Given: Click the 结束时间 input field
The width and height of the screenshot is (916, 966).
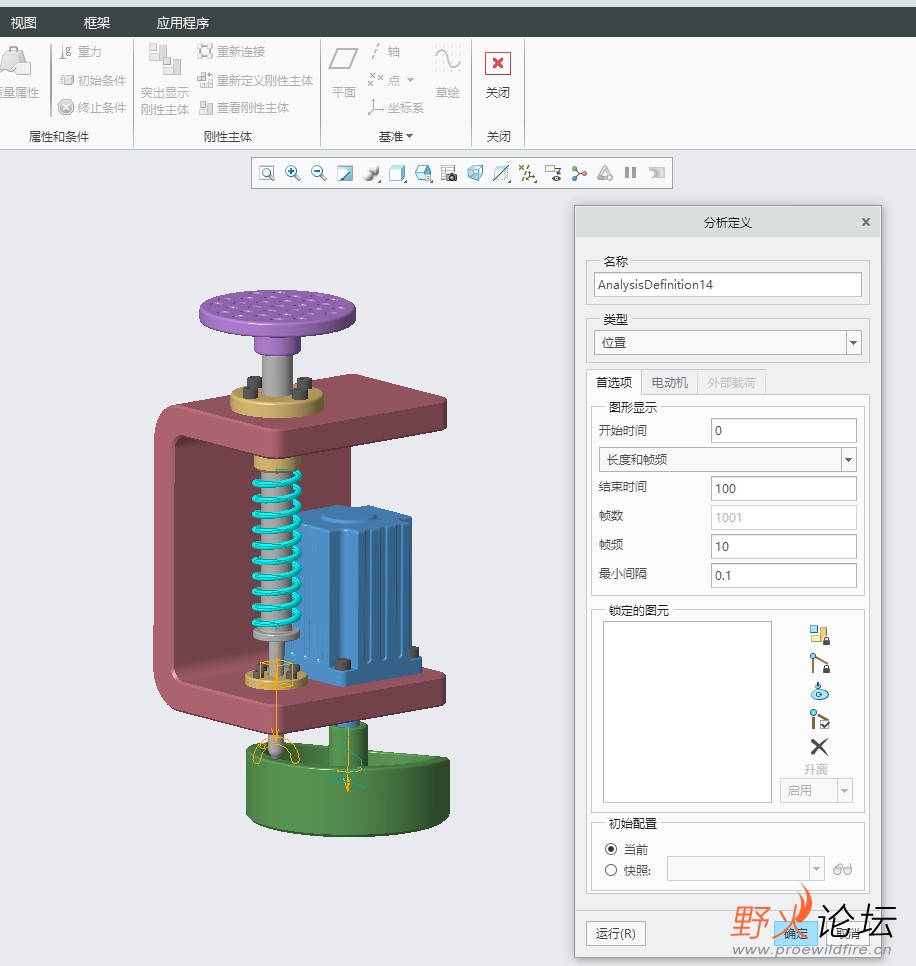Looking at the screenshot, I should (x=783, y=489).
